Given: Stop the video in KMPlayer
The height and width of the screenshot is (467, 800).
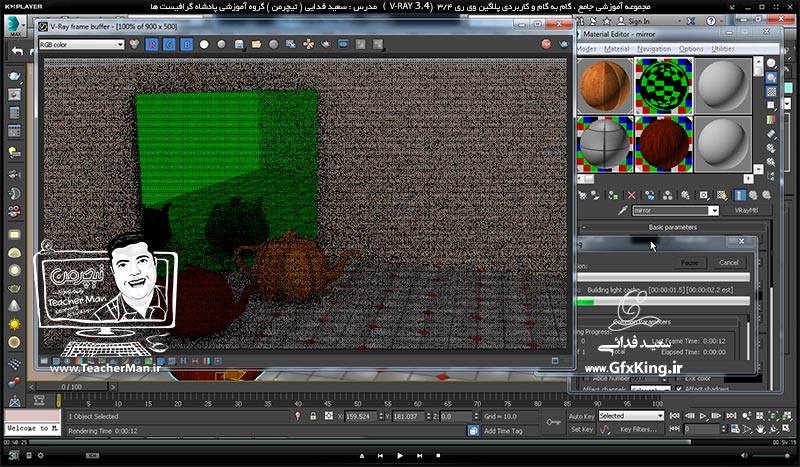Looking at the screenshot, I should [x=438, y=455].
